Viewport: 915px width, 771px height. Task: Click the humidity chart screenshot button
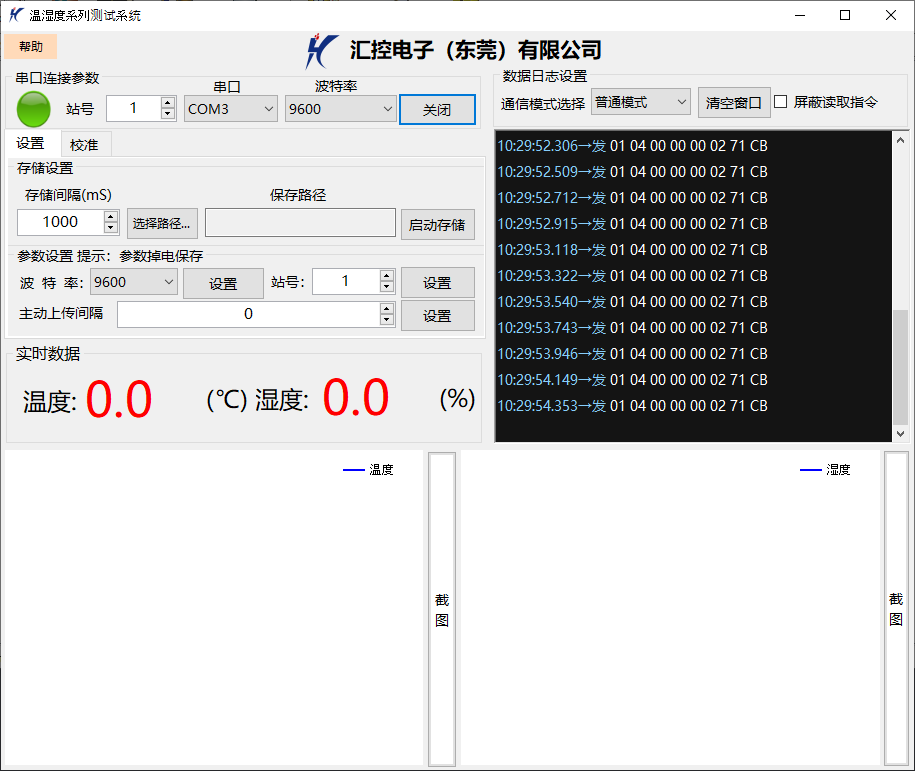896,608
